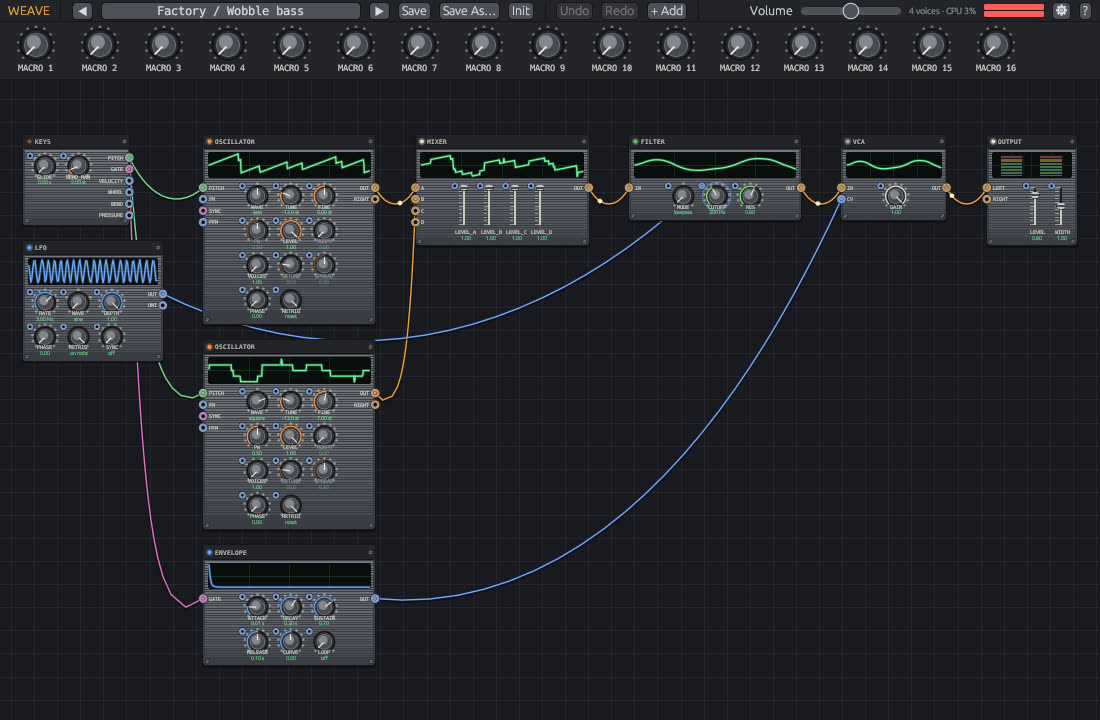Load the next preset with right arrow
This screenshot has width=1100, height=720.
(x=379, y=11)
